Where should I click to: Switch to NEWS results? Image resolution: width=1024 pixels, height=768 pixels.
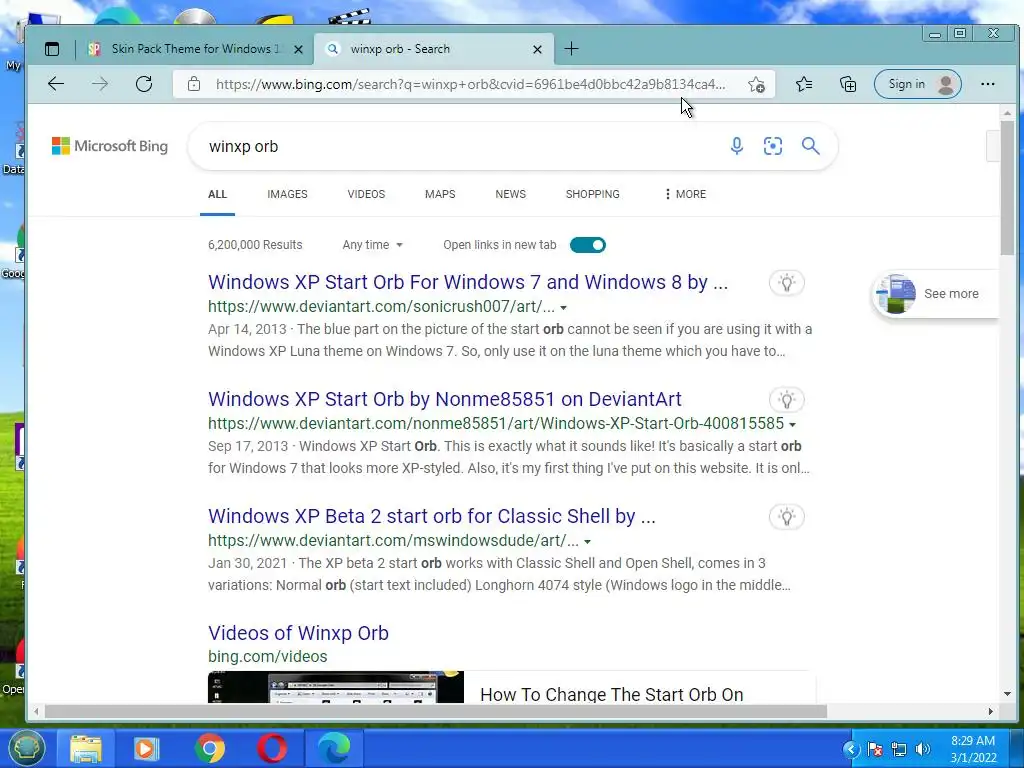[511, 194]
